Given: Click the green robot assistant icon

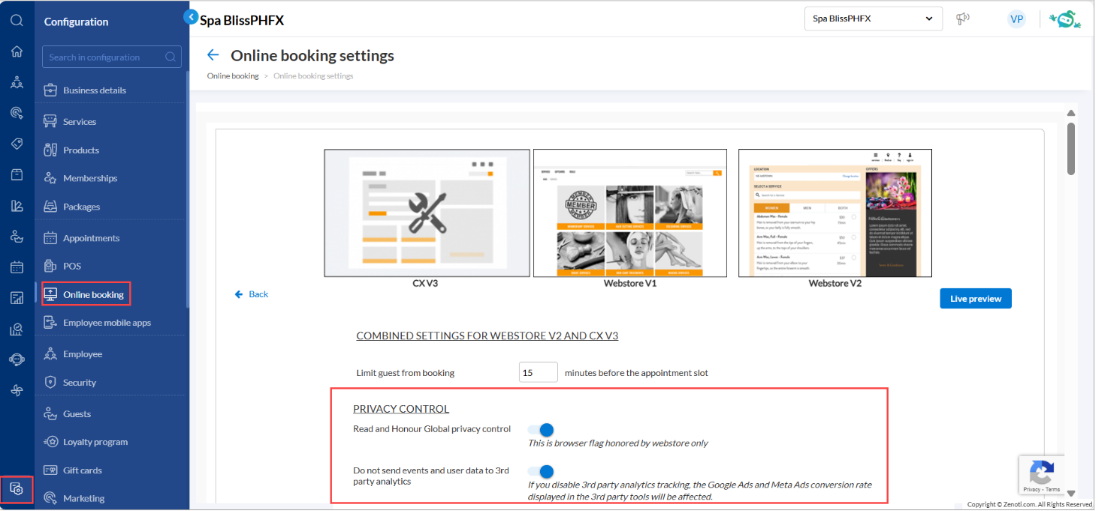Looking at the screenshot, I should (x=1065, y=20).
